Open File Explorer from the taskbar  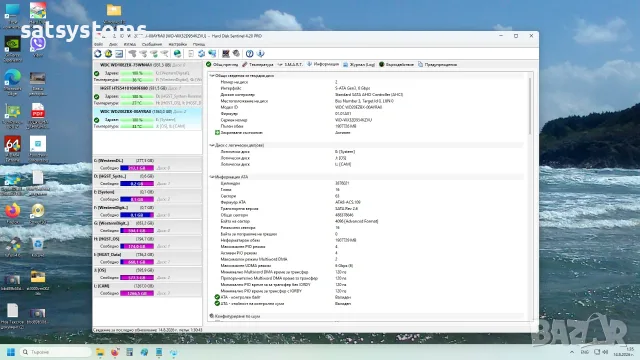(x=100, y=352)
